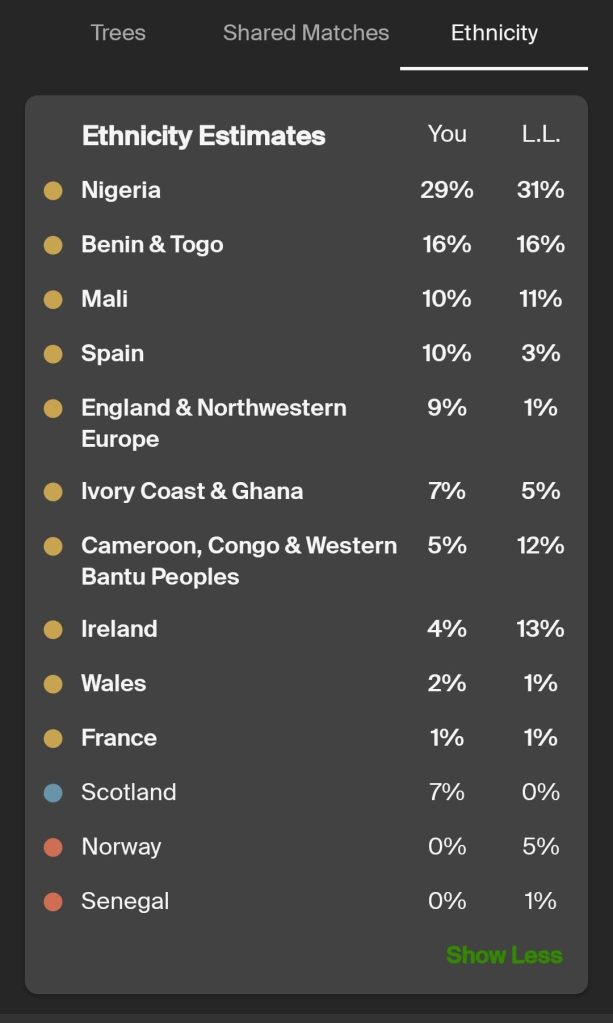Select the red dot next to Senegal
The image size is (613, 1023).
(x=53, y=901)
